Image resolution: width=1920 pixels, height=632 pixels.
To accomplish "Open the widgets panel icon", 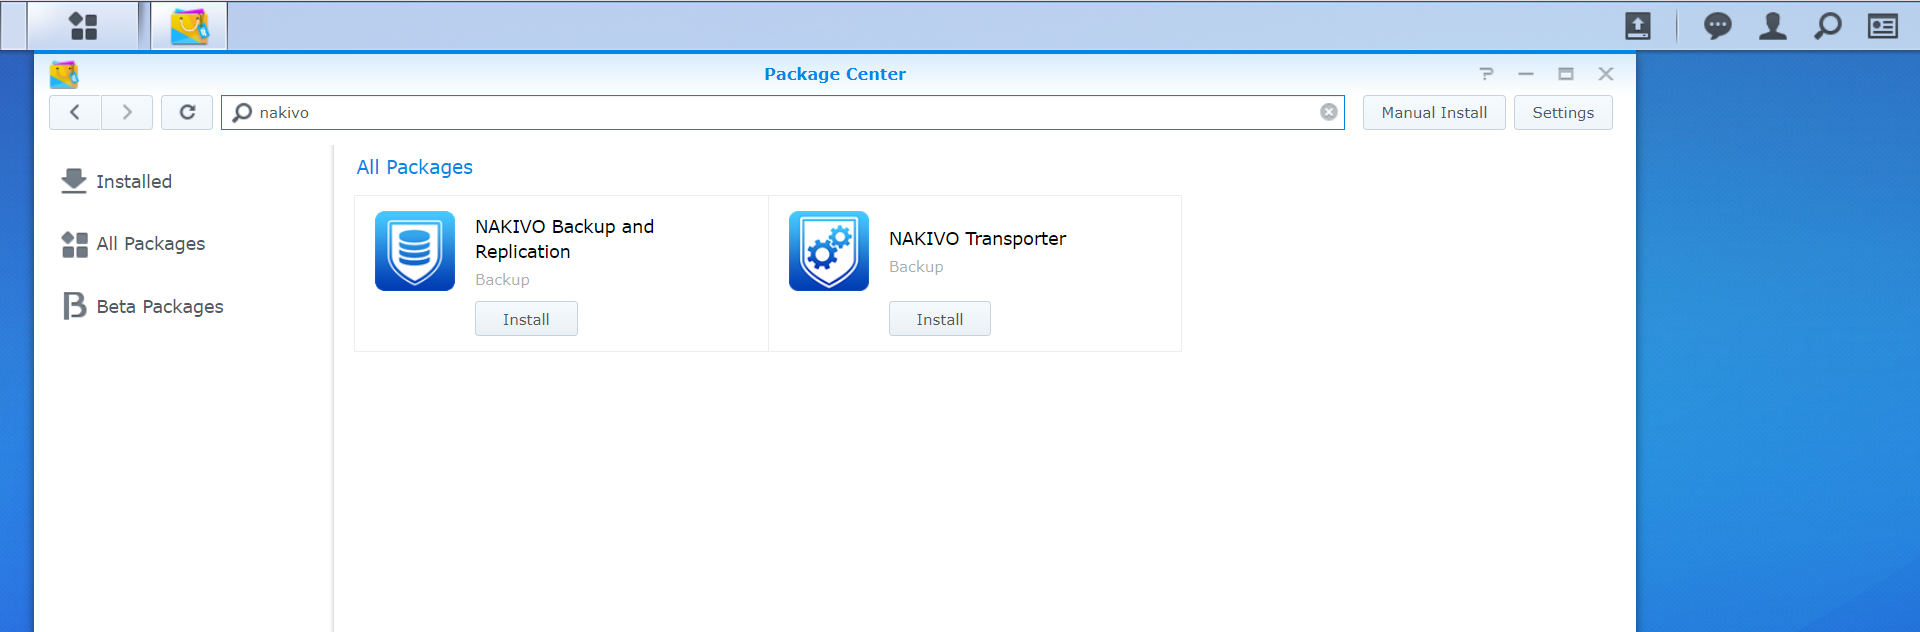I will pos(1882,26).
